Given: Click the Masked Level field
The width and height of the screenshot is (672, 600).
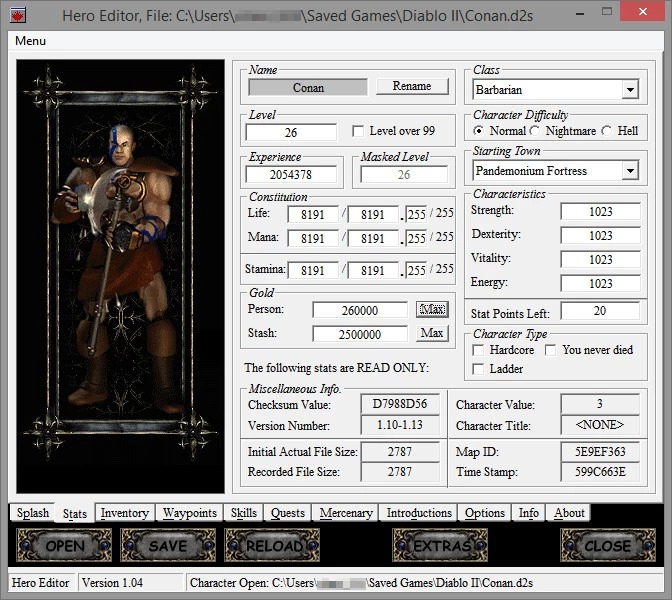Looking at the screenshot, I should 404,174.
